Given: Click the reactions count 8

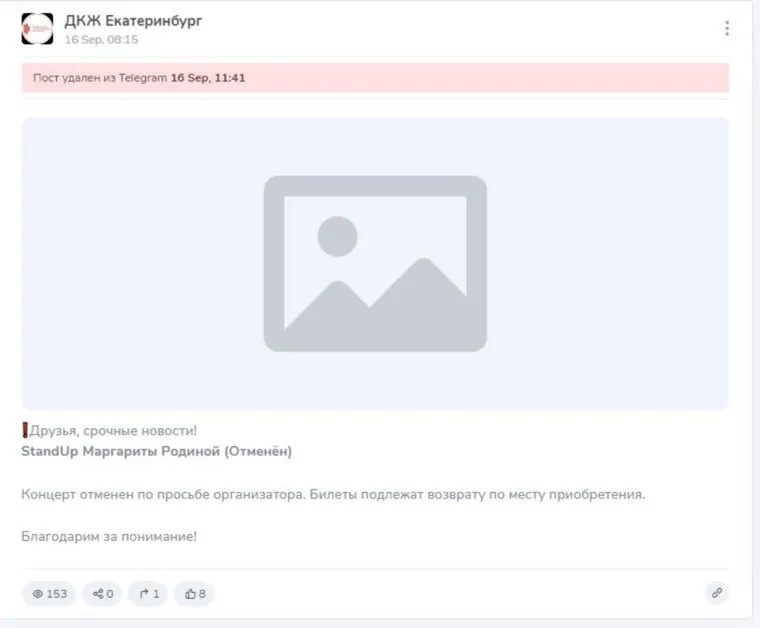Looking at the screenshot, I should point(202,594).
